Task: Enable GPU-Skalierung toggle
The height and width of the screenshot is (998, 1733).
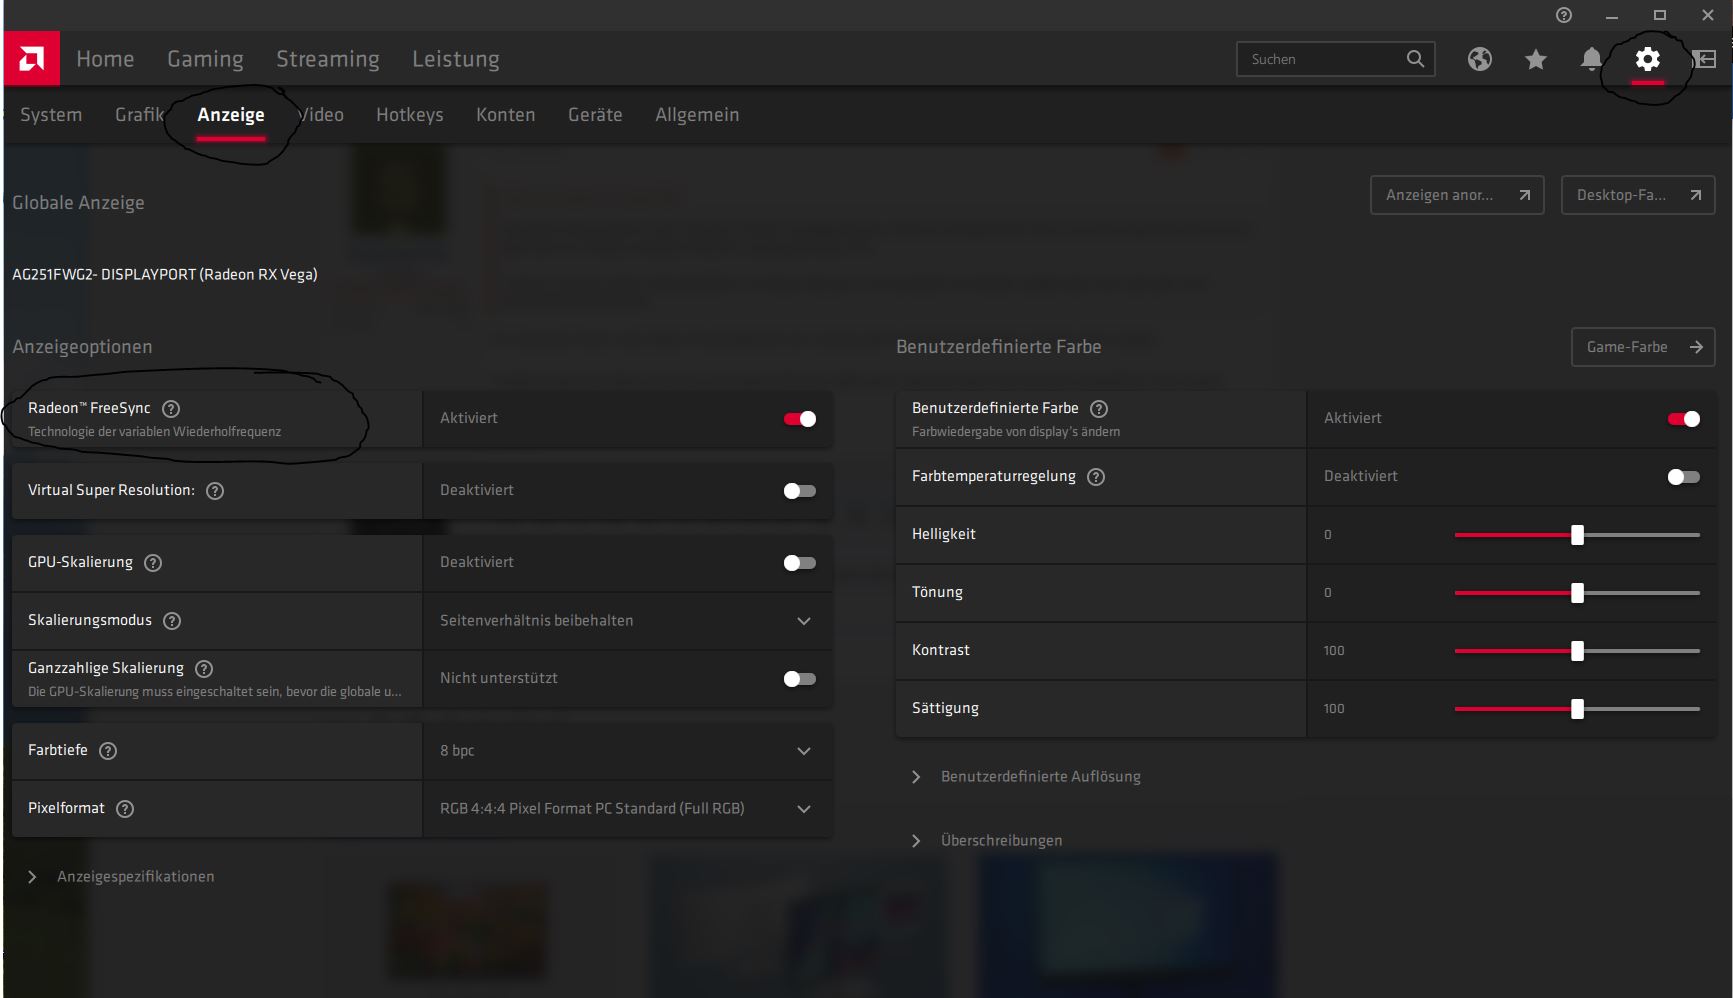Action: pyautogui.click(x=800, y=562)
